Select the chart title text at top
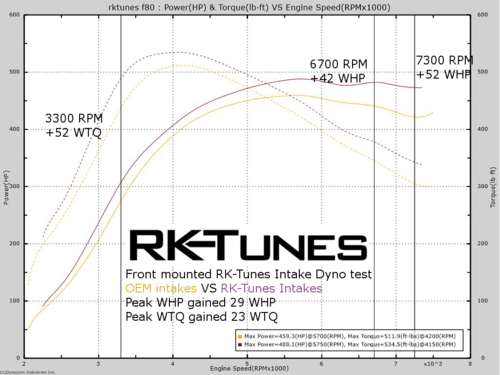The width and height of the screenshot is (500, 375). (x=249, y=7)
